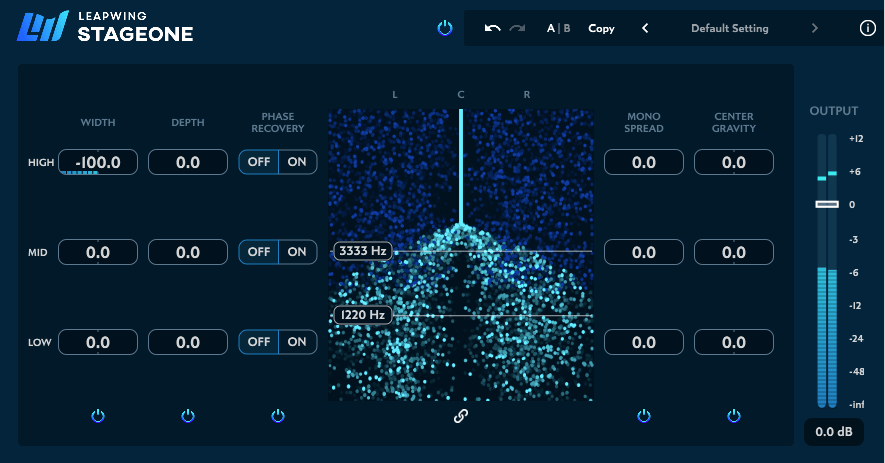
Task: Click the 3333 Hz crossover frequency label
Action: pos(362,251)
